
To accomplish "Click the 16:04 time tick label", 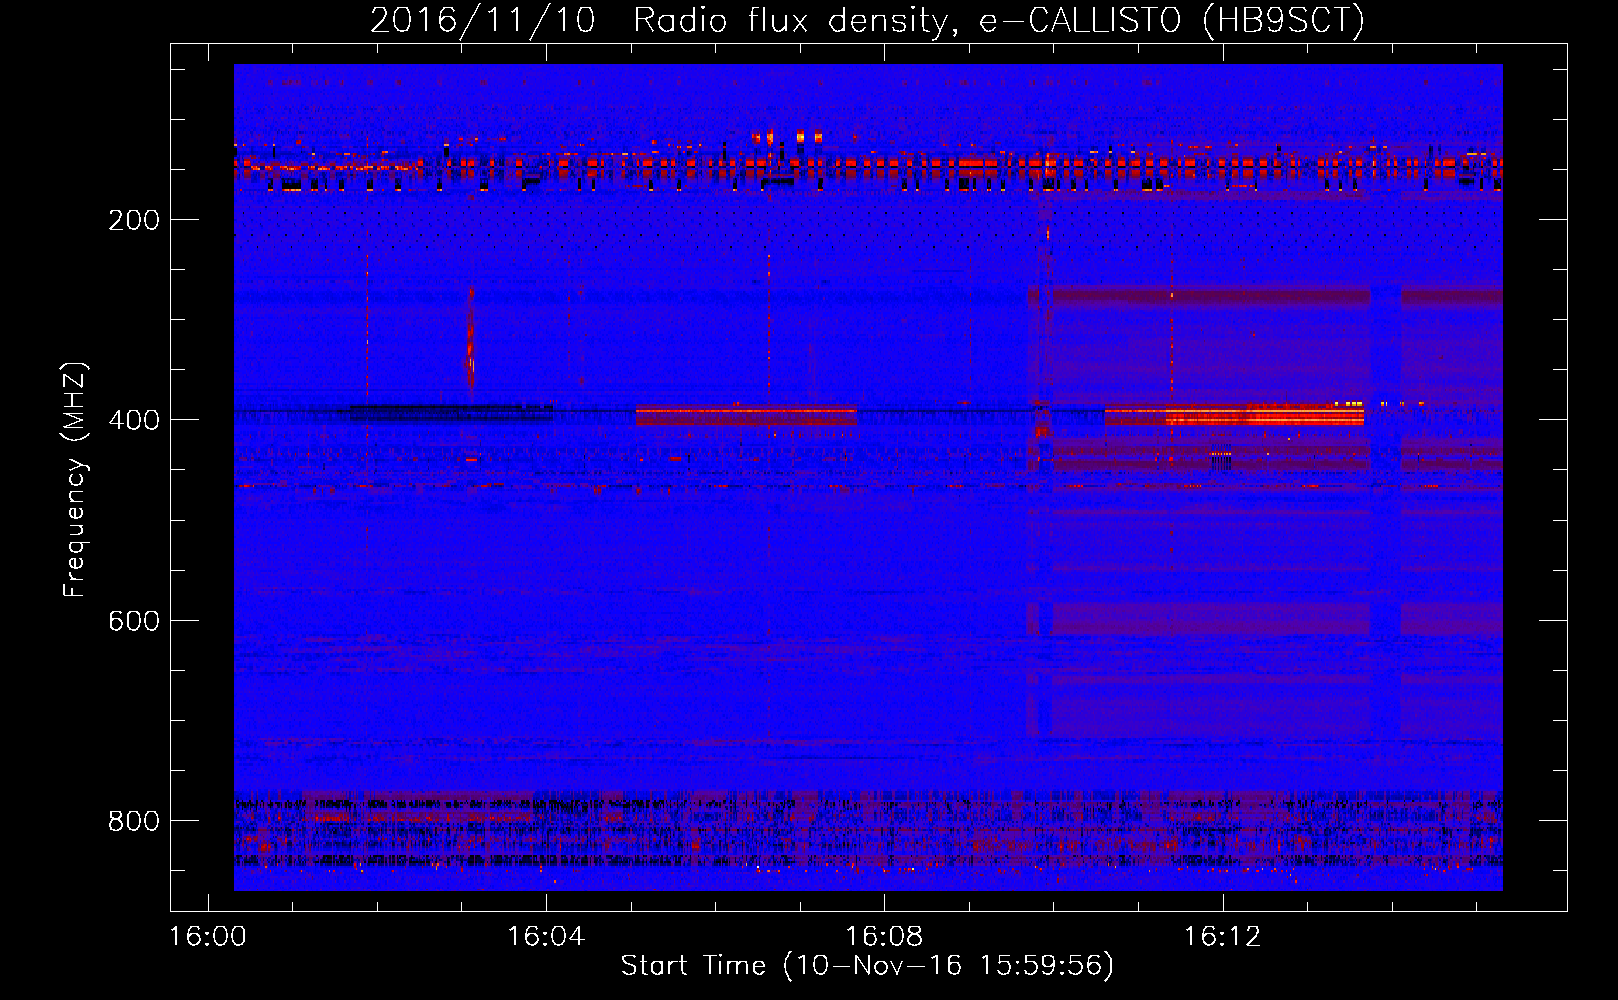I will [546, 937].
